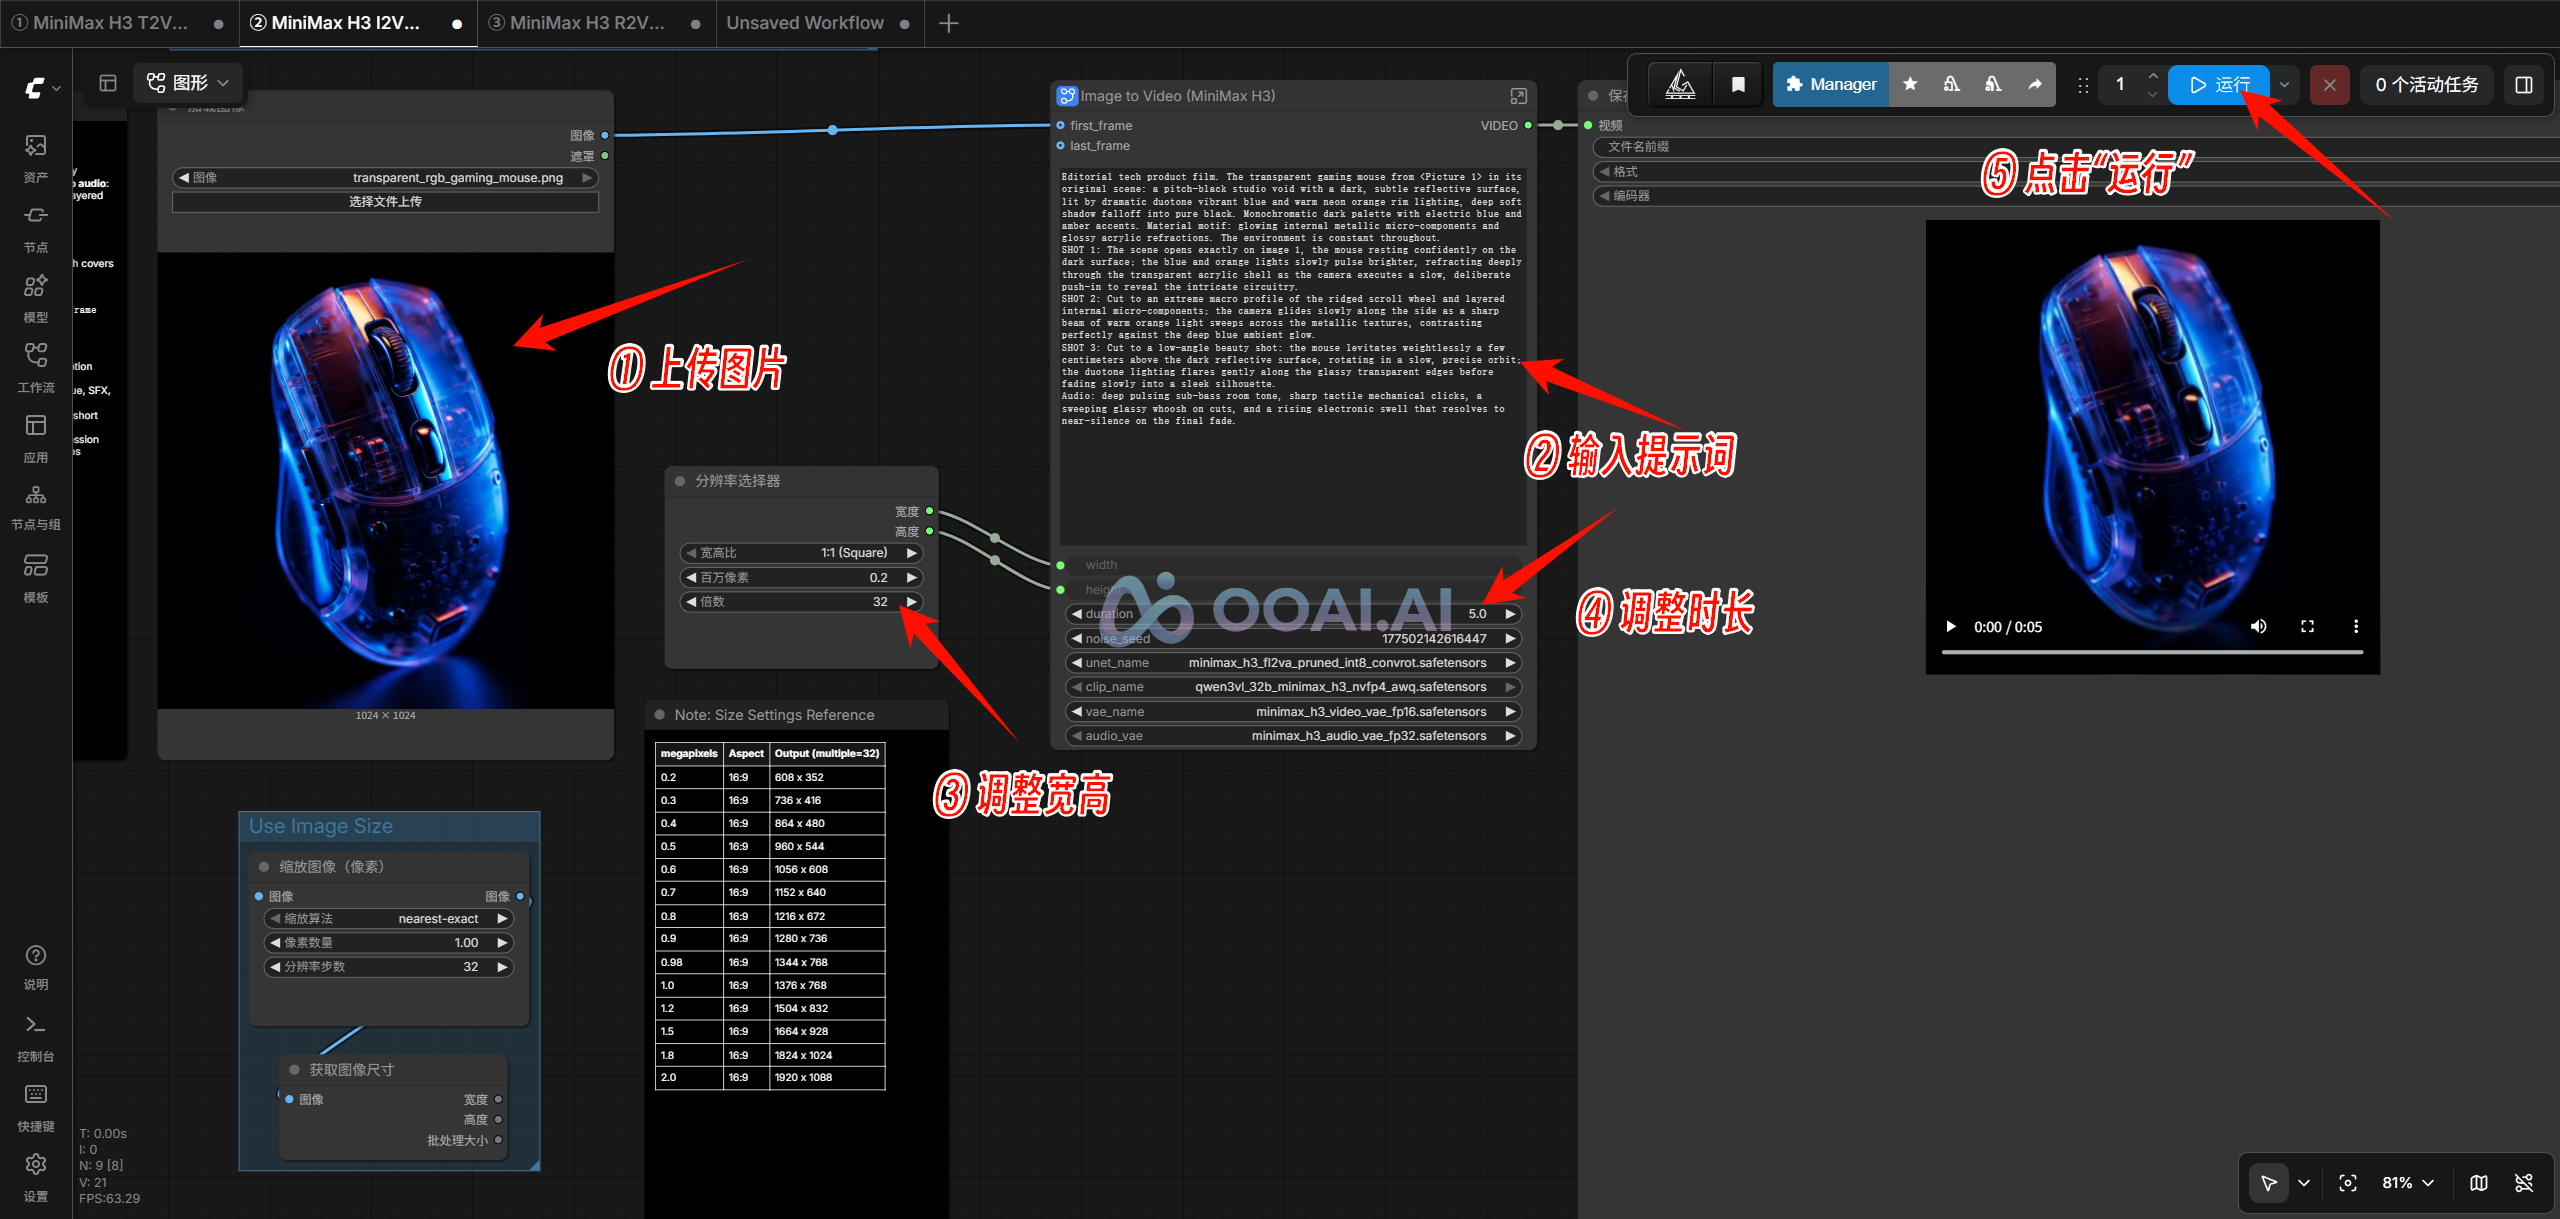Image resolution: width=2560 pixels, height=1219 pixels.
Task: Click 选择文件上传 to upload an image
Action: click(x=385, y=202)
